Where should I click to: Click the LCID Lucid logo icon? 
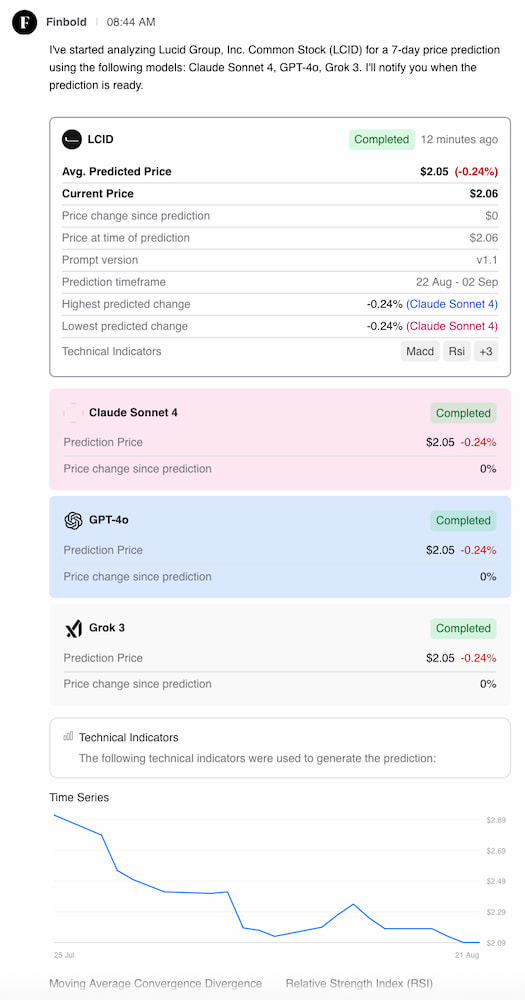(72, 139)
